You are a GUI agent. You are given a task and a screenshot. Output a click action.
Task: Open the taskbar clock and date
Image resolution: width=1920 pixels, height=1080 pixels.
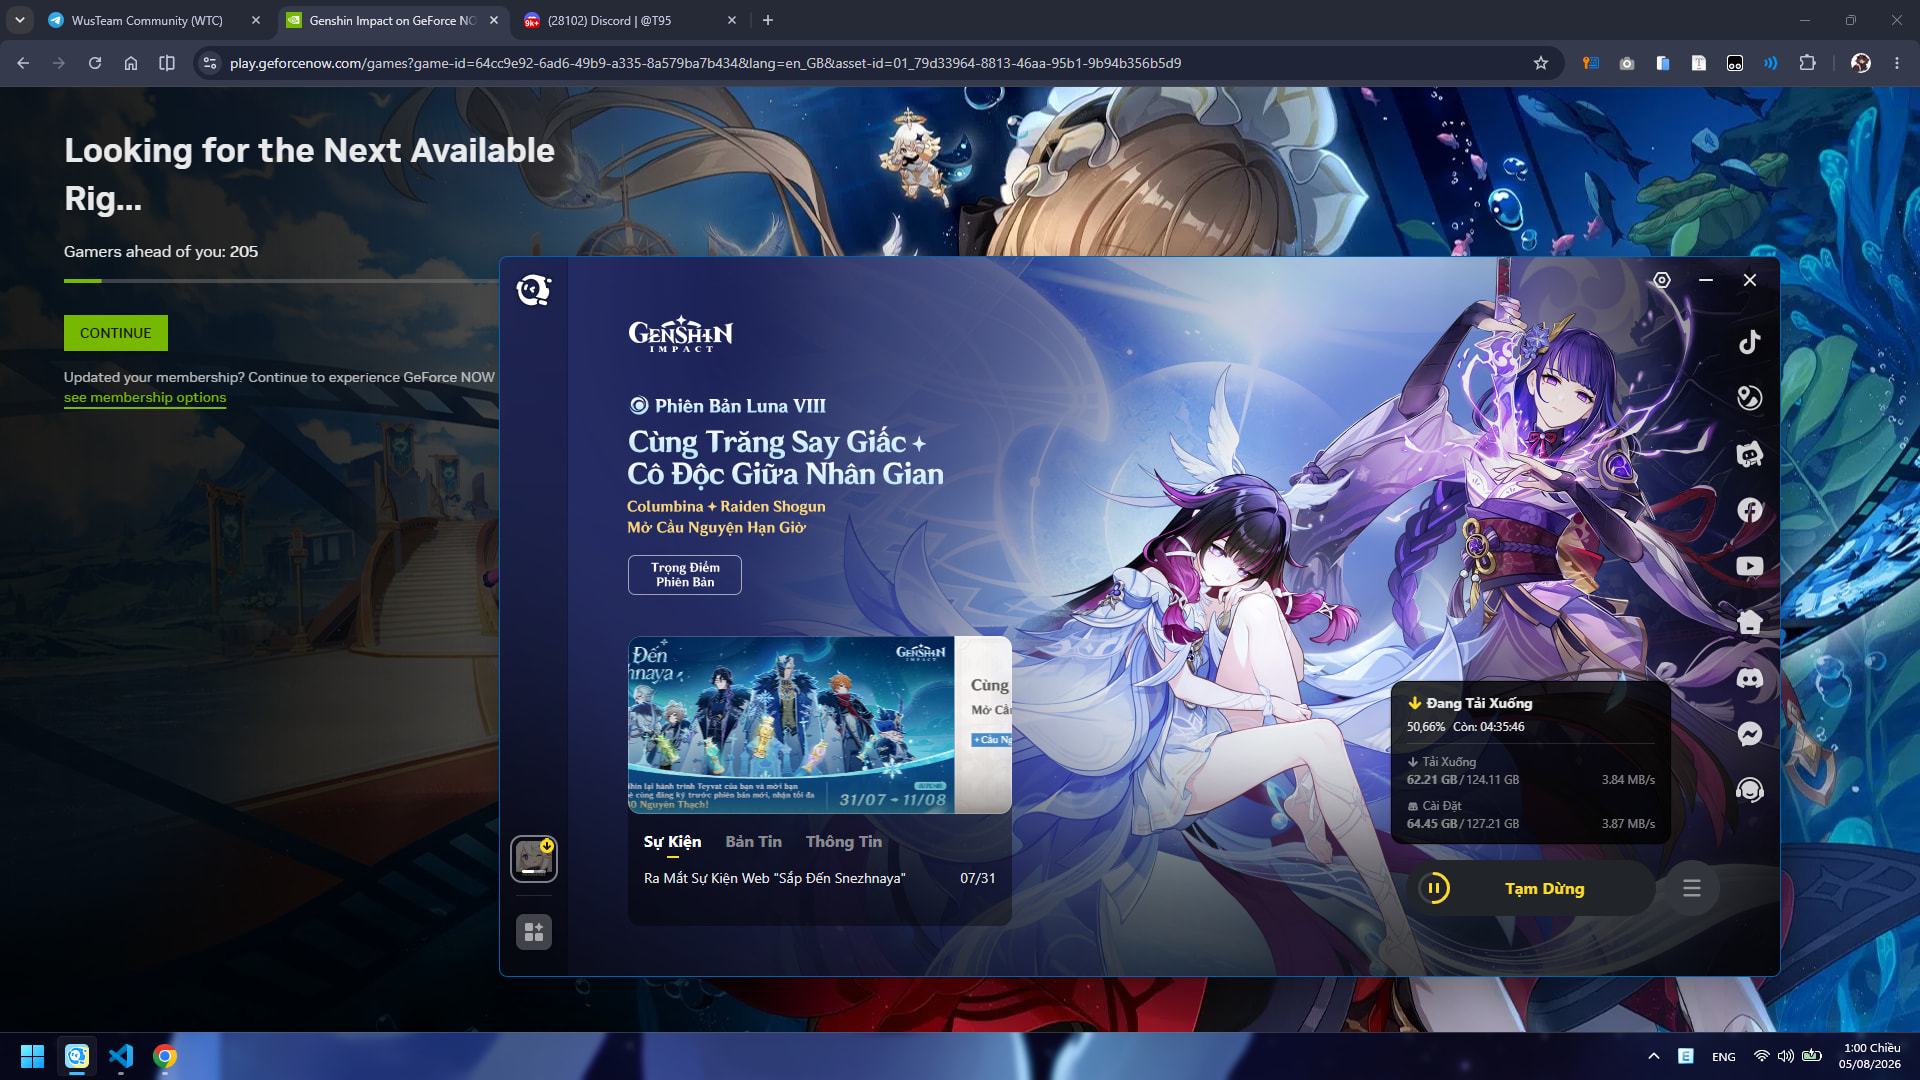click(x=1870, y=1056)
